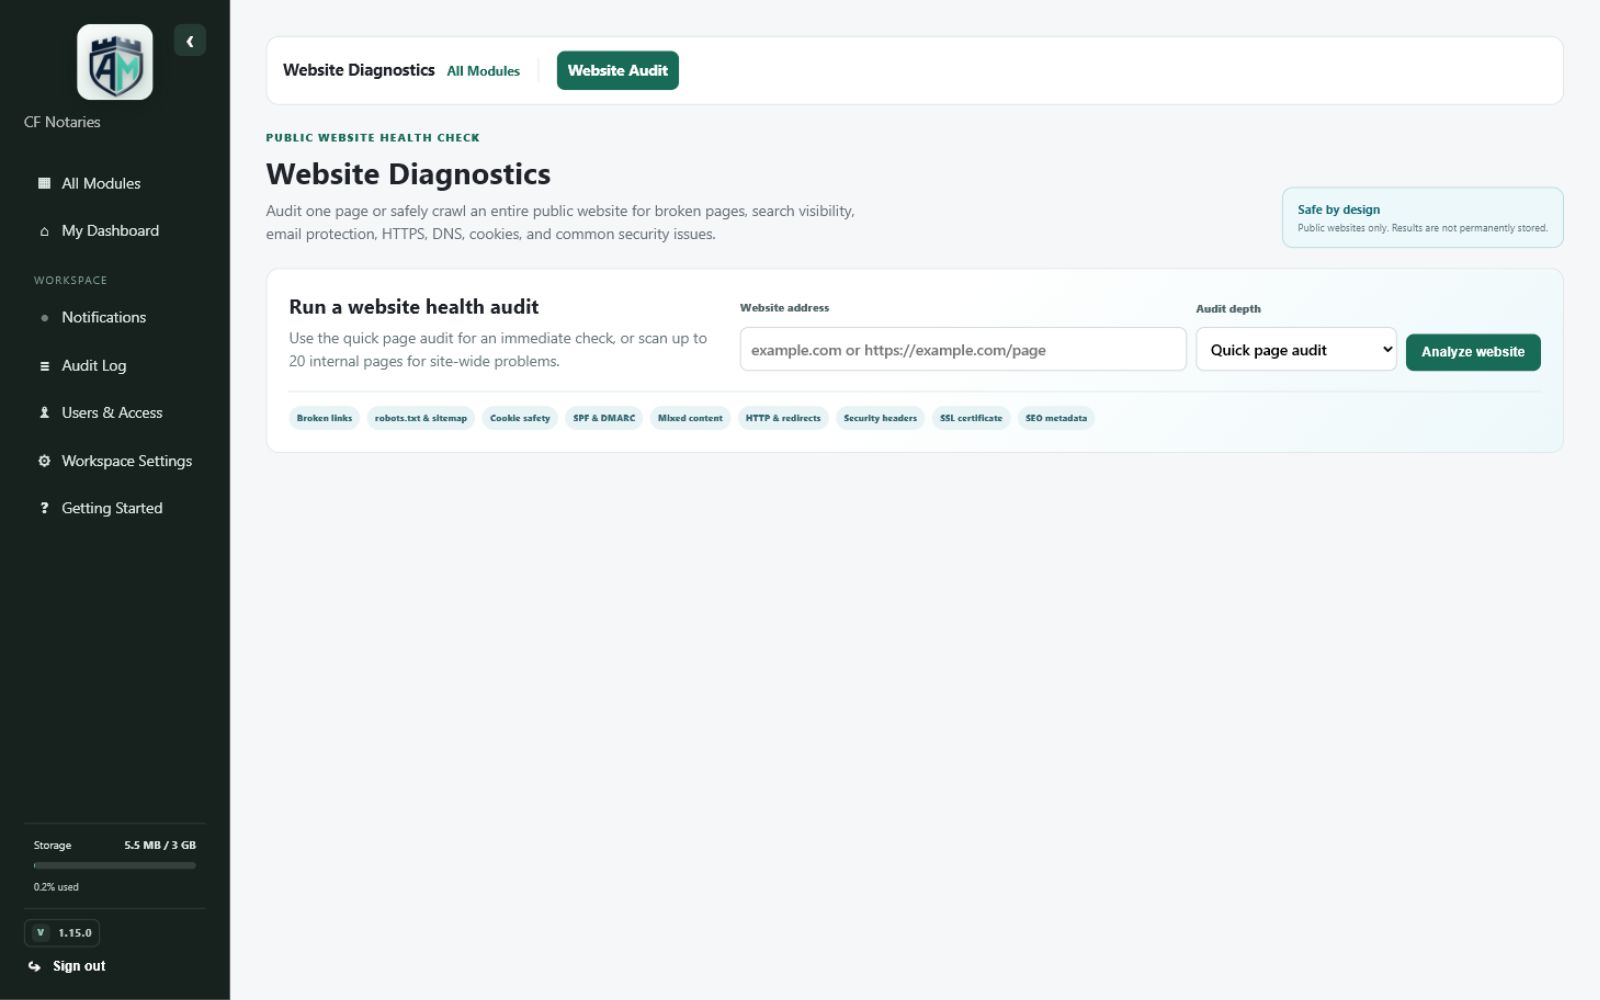Click the Cookie safety tag

(x=520, y=418)
